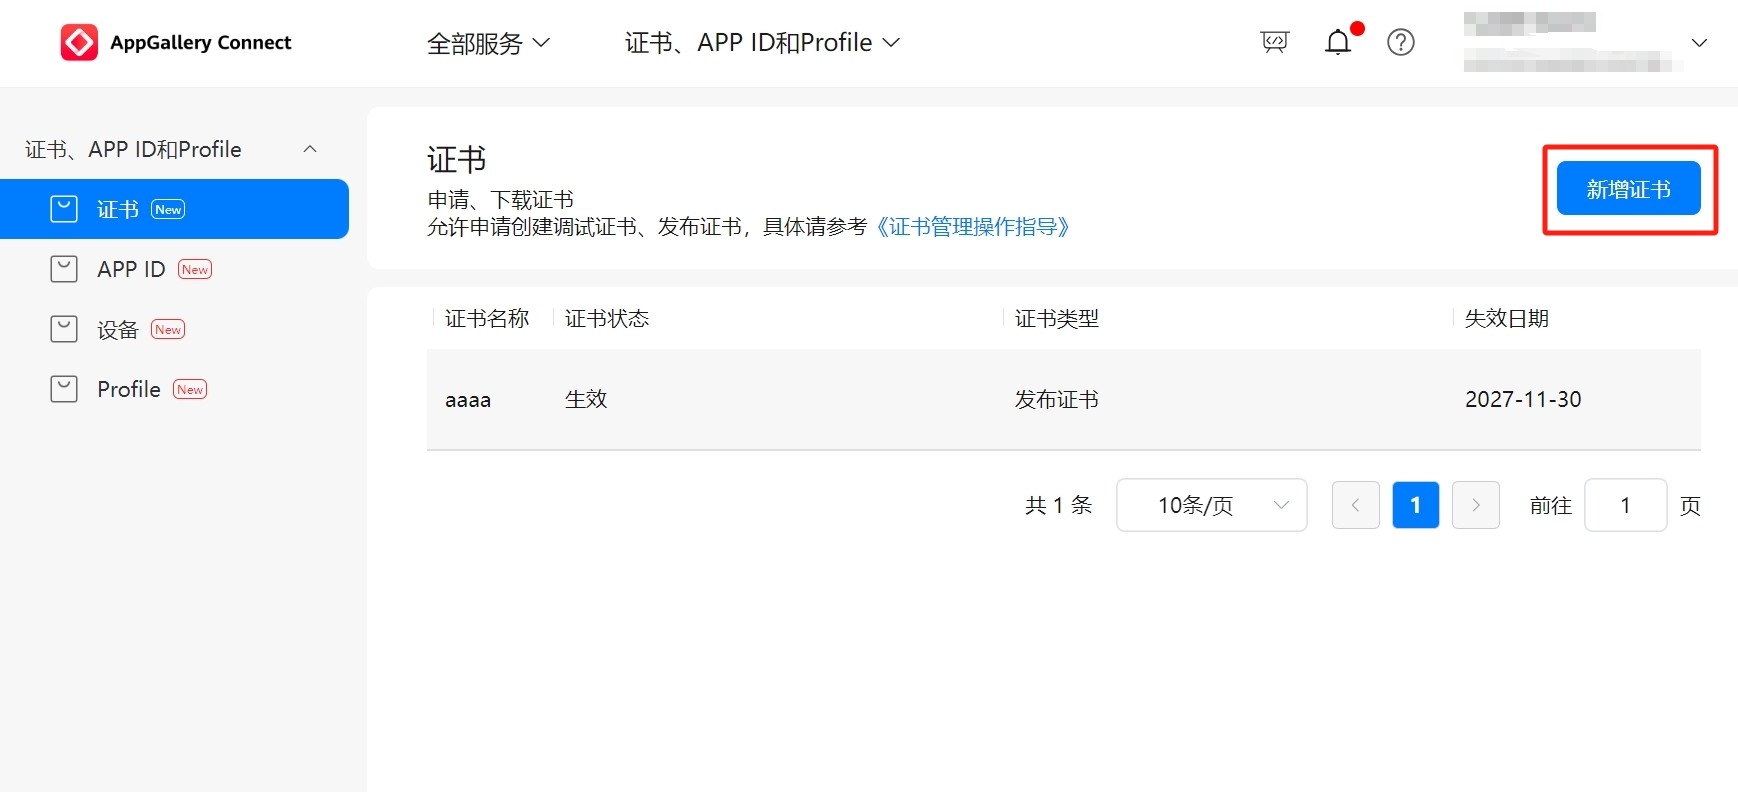Click the AppGallery Connect logo icon
This screenshot has width=1738, height=792.
[79, 43]
